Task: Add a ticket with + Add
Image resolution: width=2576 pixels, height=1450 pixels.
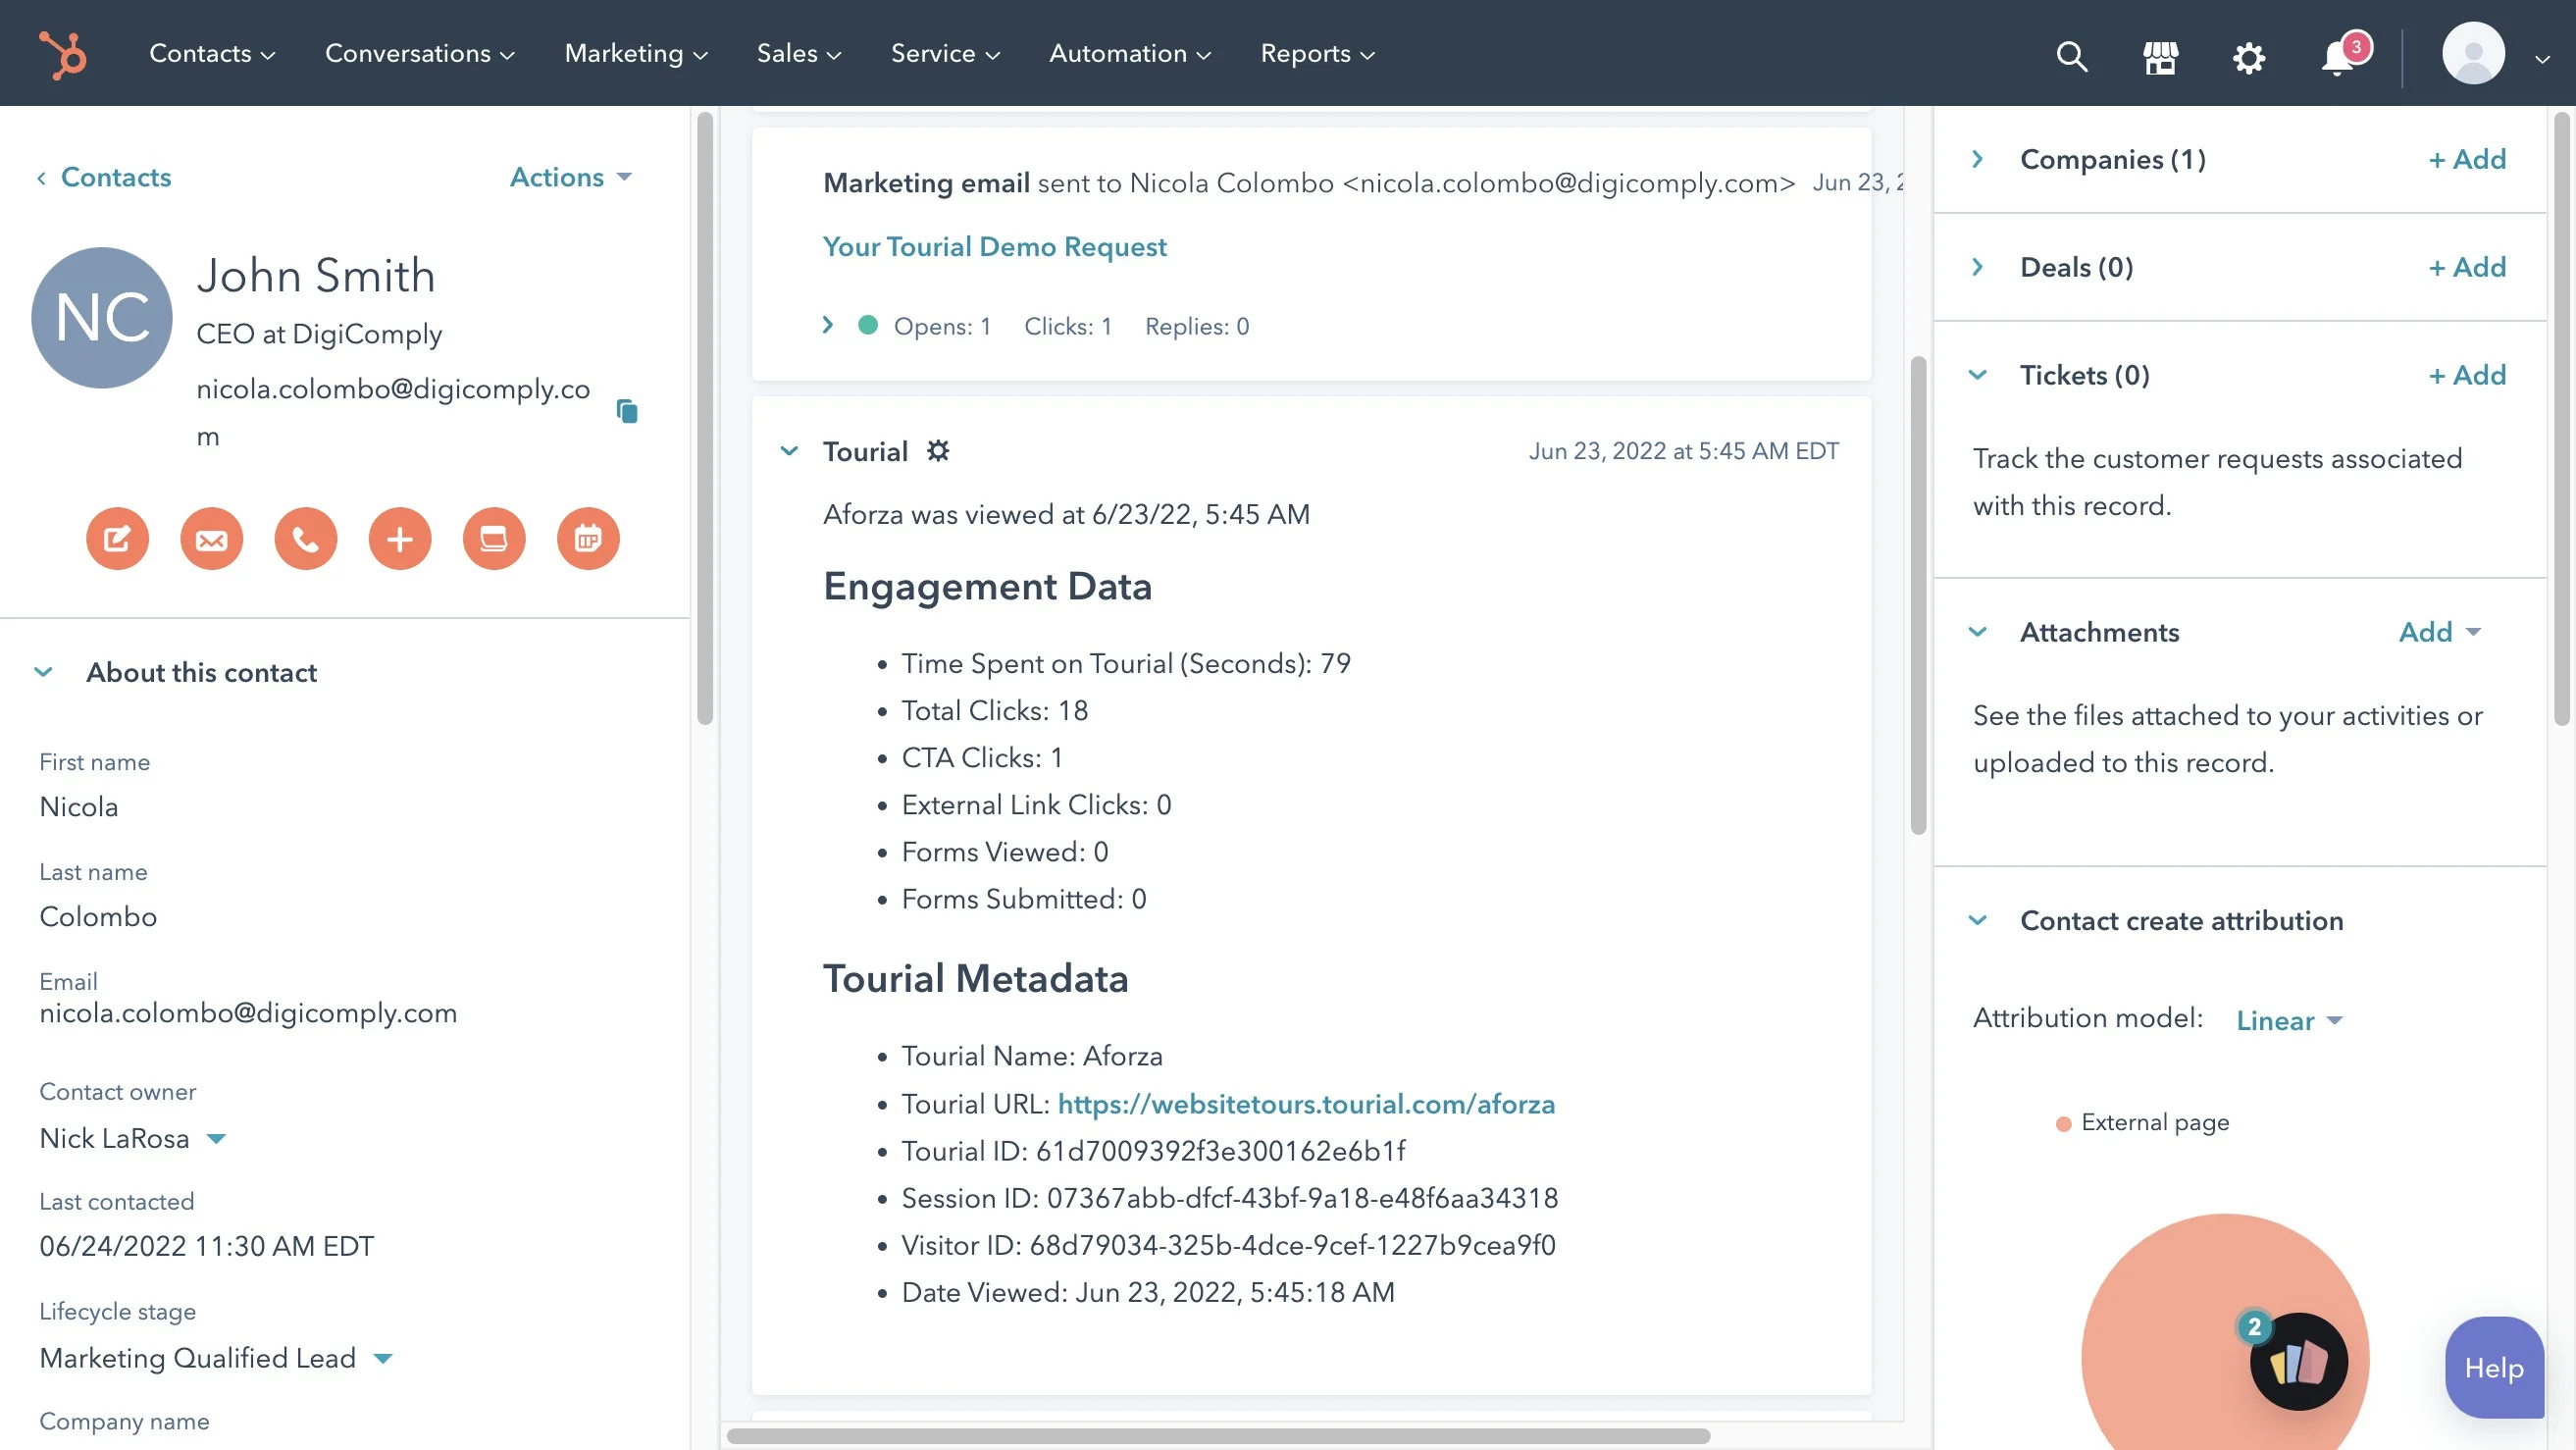Action: point(2467,375)
